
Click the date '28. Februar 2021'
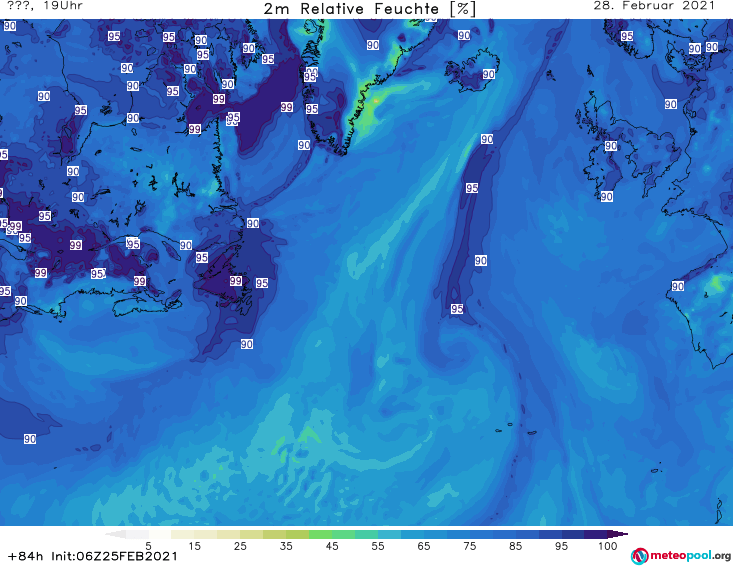(x=654, y=6)
